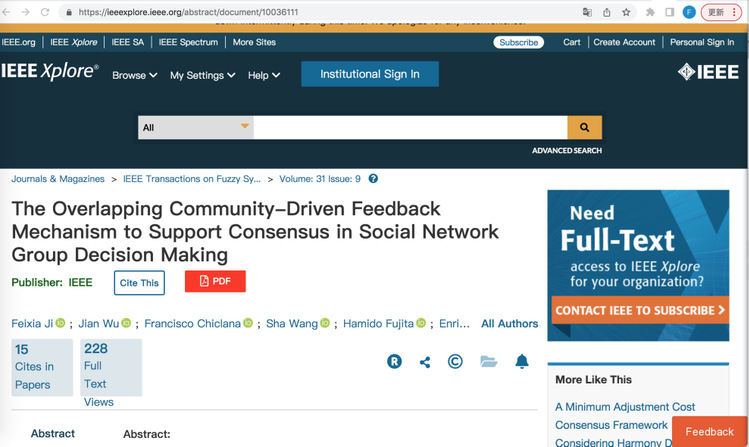
Task: Click the share article icon
Action: point(425,362)
